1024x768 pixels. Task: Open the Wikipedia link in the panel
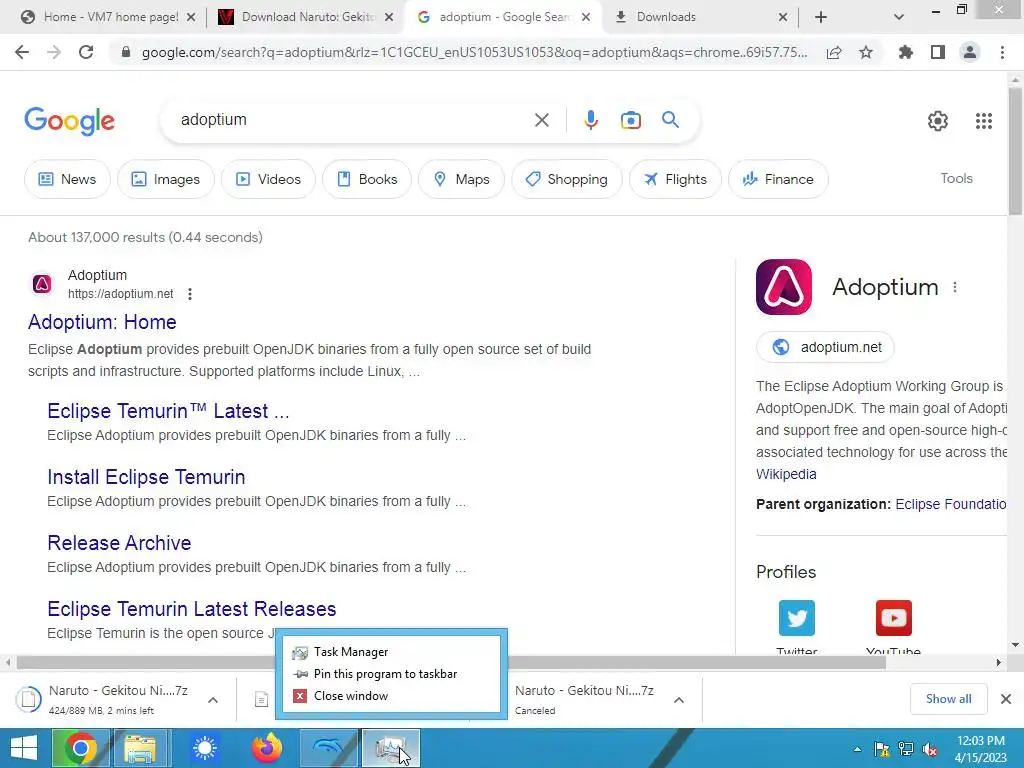[786, 474]
